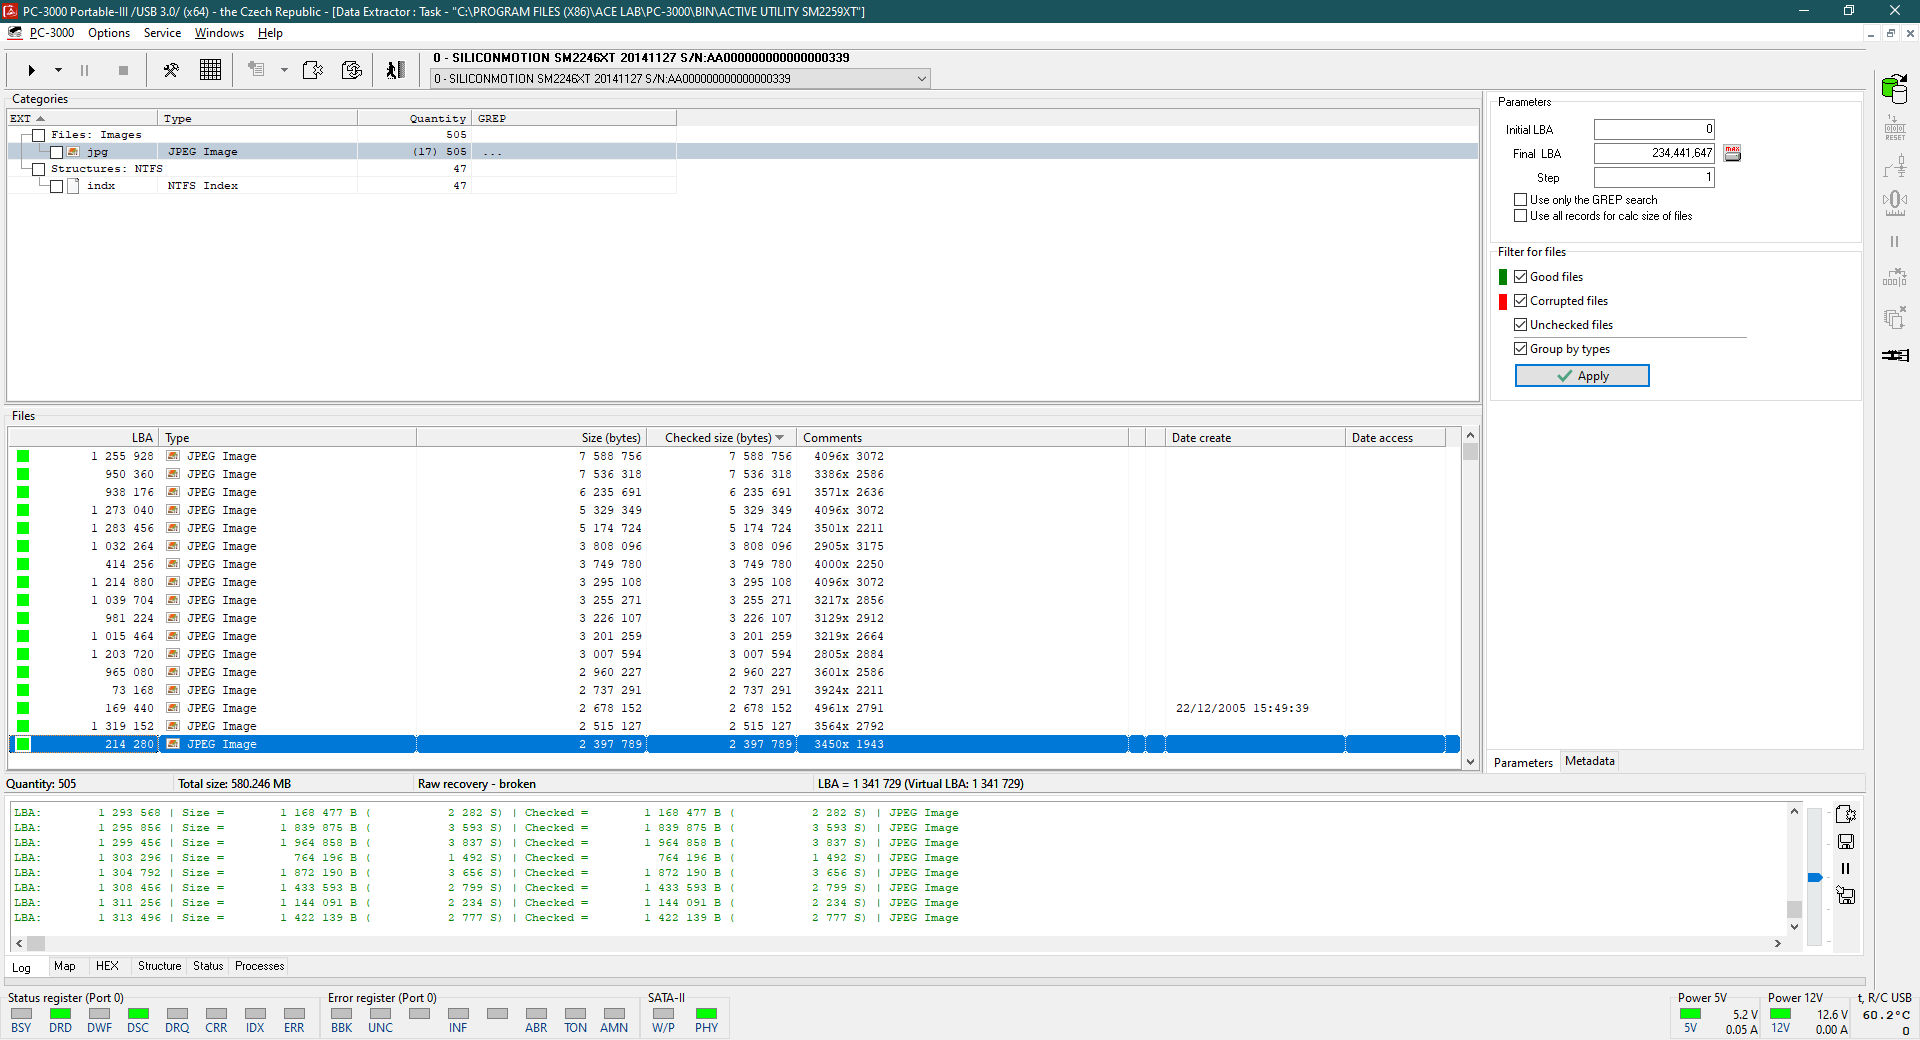Open the SILICONMOTION drive selection dropdown

coord(921,79)
